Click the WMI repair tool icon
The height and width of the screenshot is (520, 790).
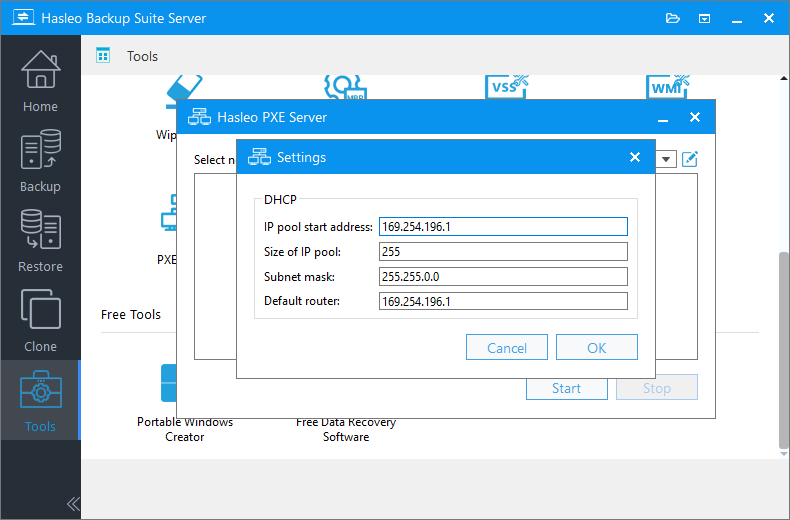(x=668, y=87)
